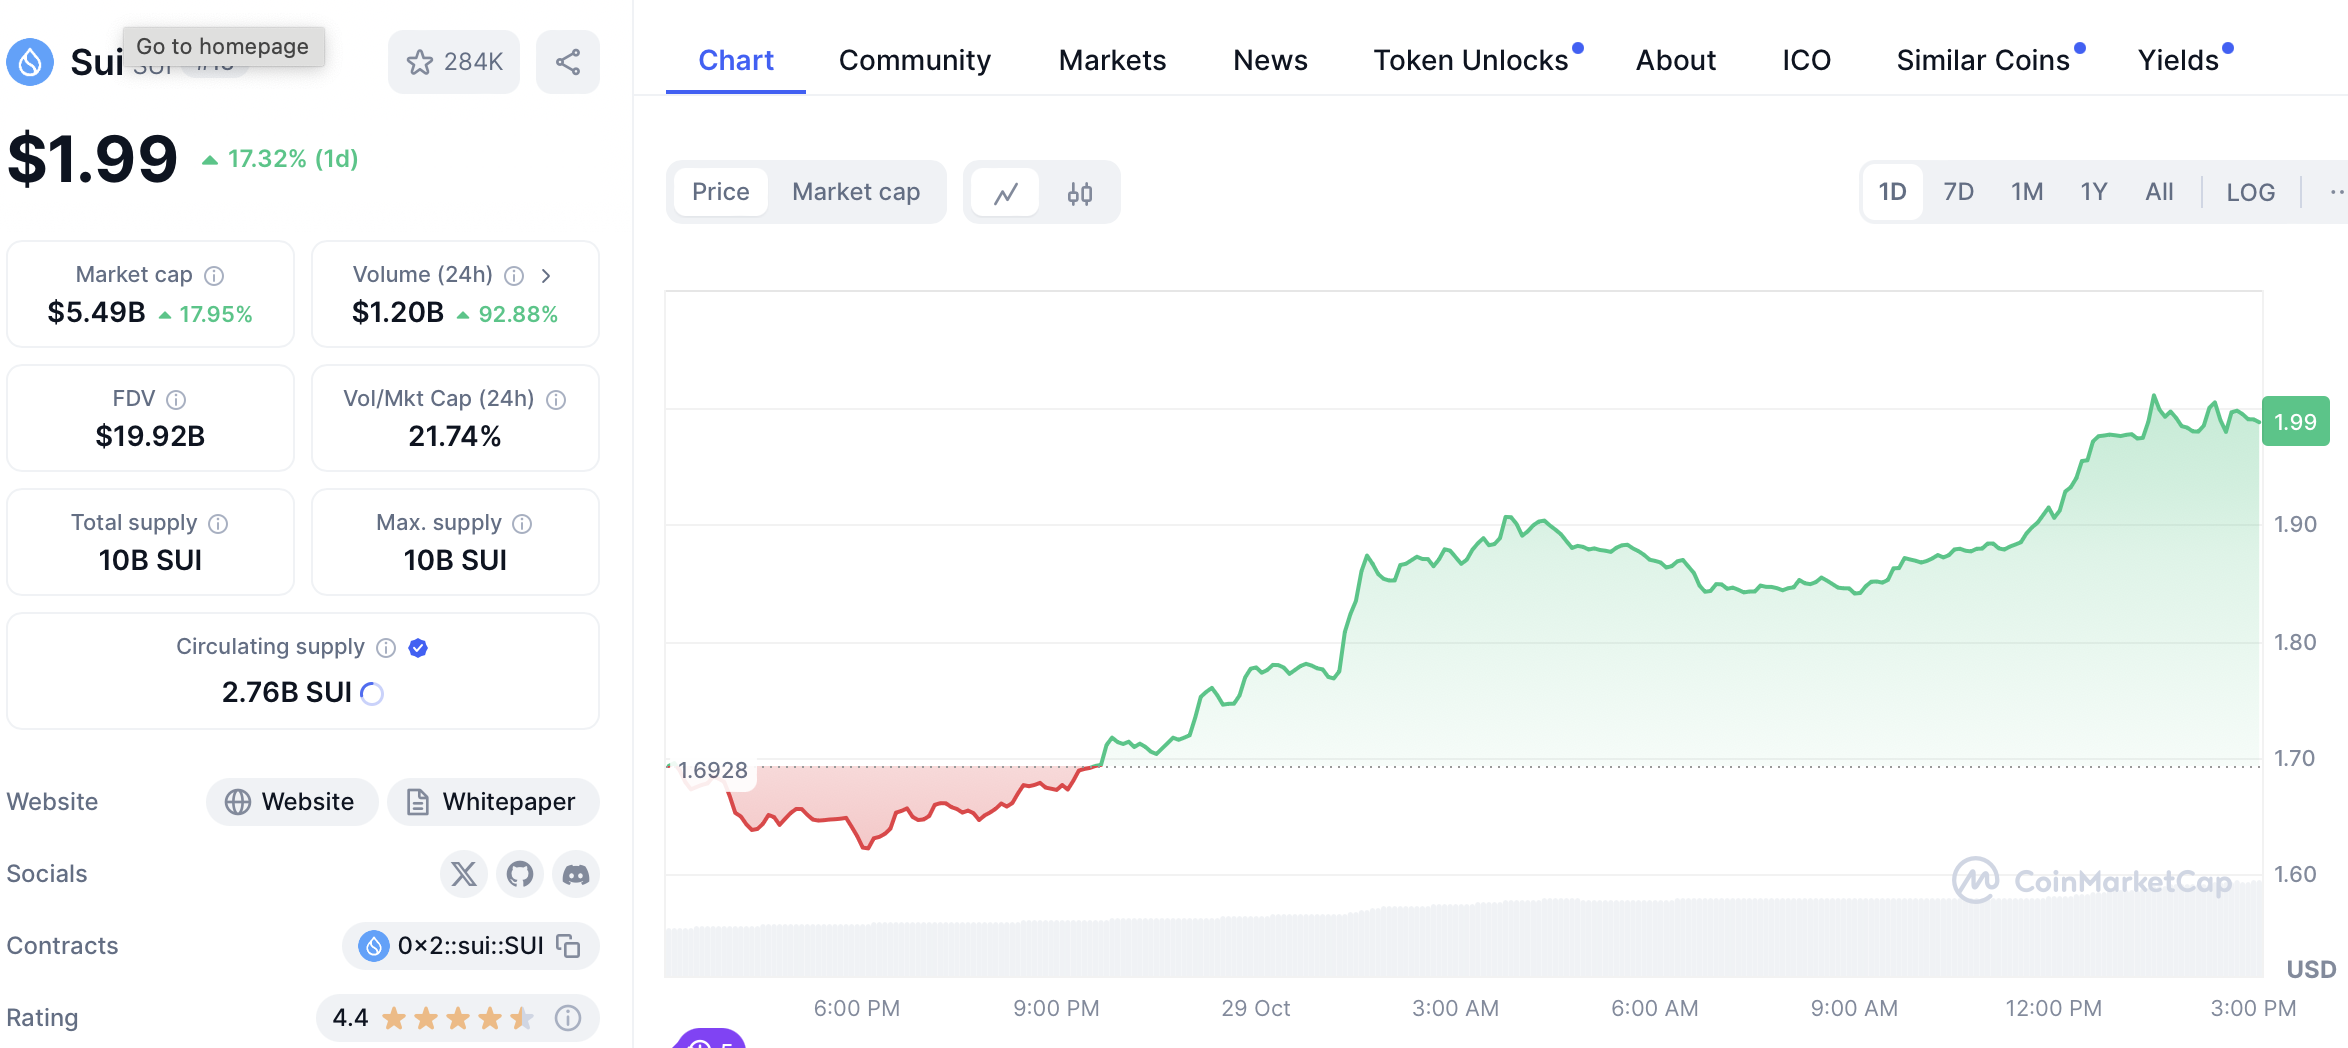The width and height of the screenshot is (2348, 1048).
Task: Copy the Sui contract address
Action: click(569, 946)
